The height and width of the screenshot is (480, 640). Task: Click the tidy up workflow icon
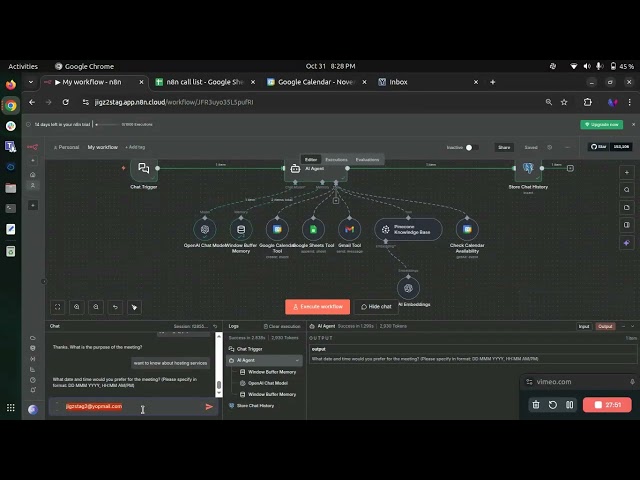click(134, 307)
